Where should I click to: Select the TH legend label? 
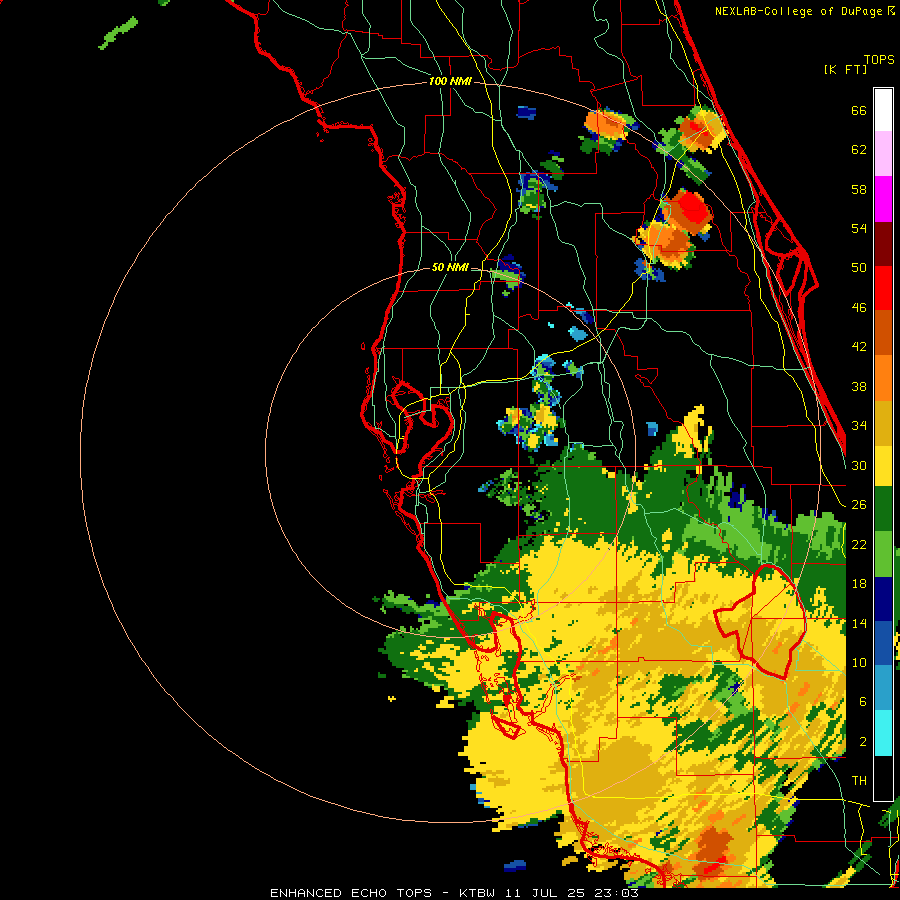click(x=859, y=781)
